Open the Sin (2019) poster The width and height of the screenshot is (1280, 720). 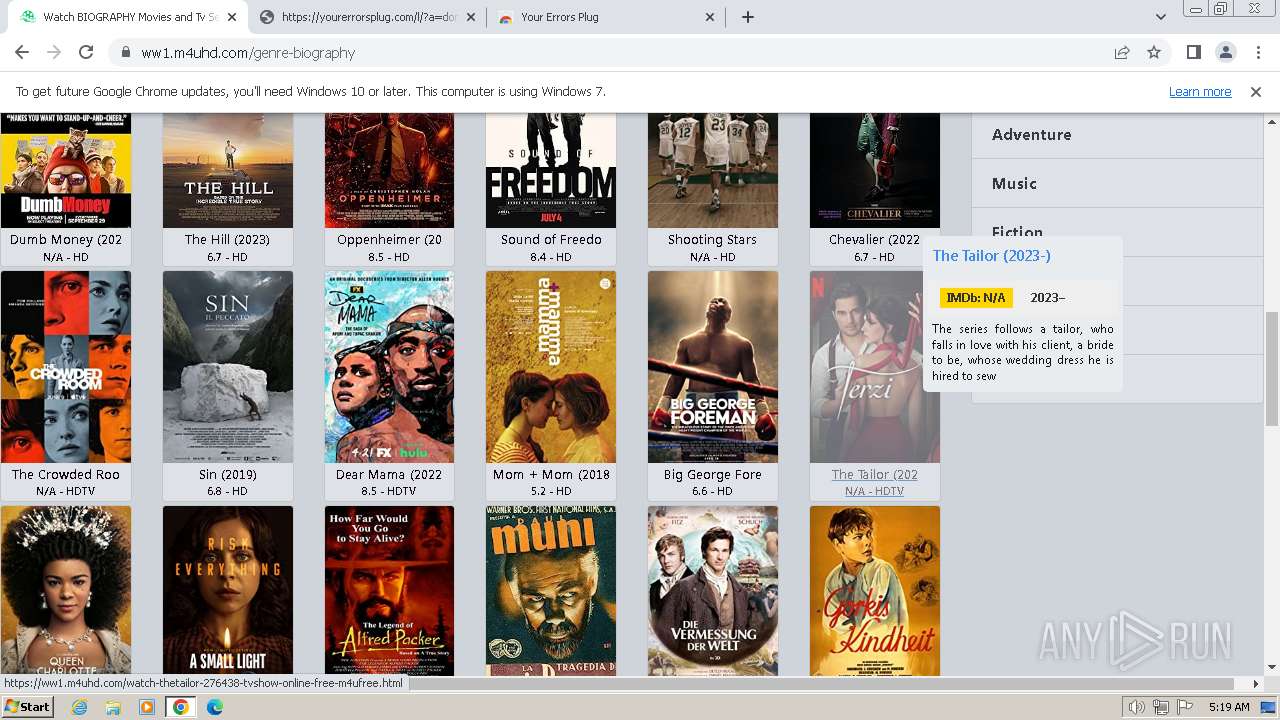[228, 367]
